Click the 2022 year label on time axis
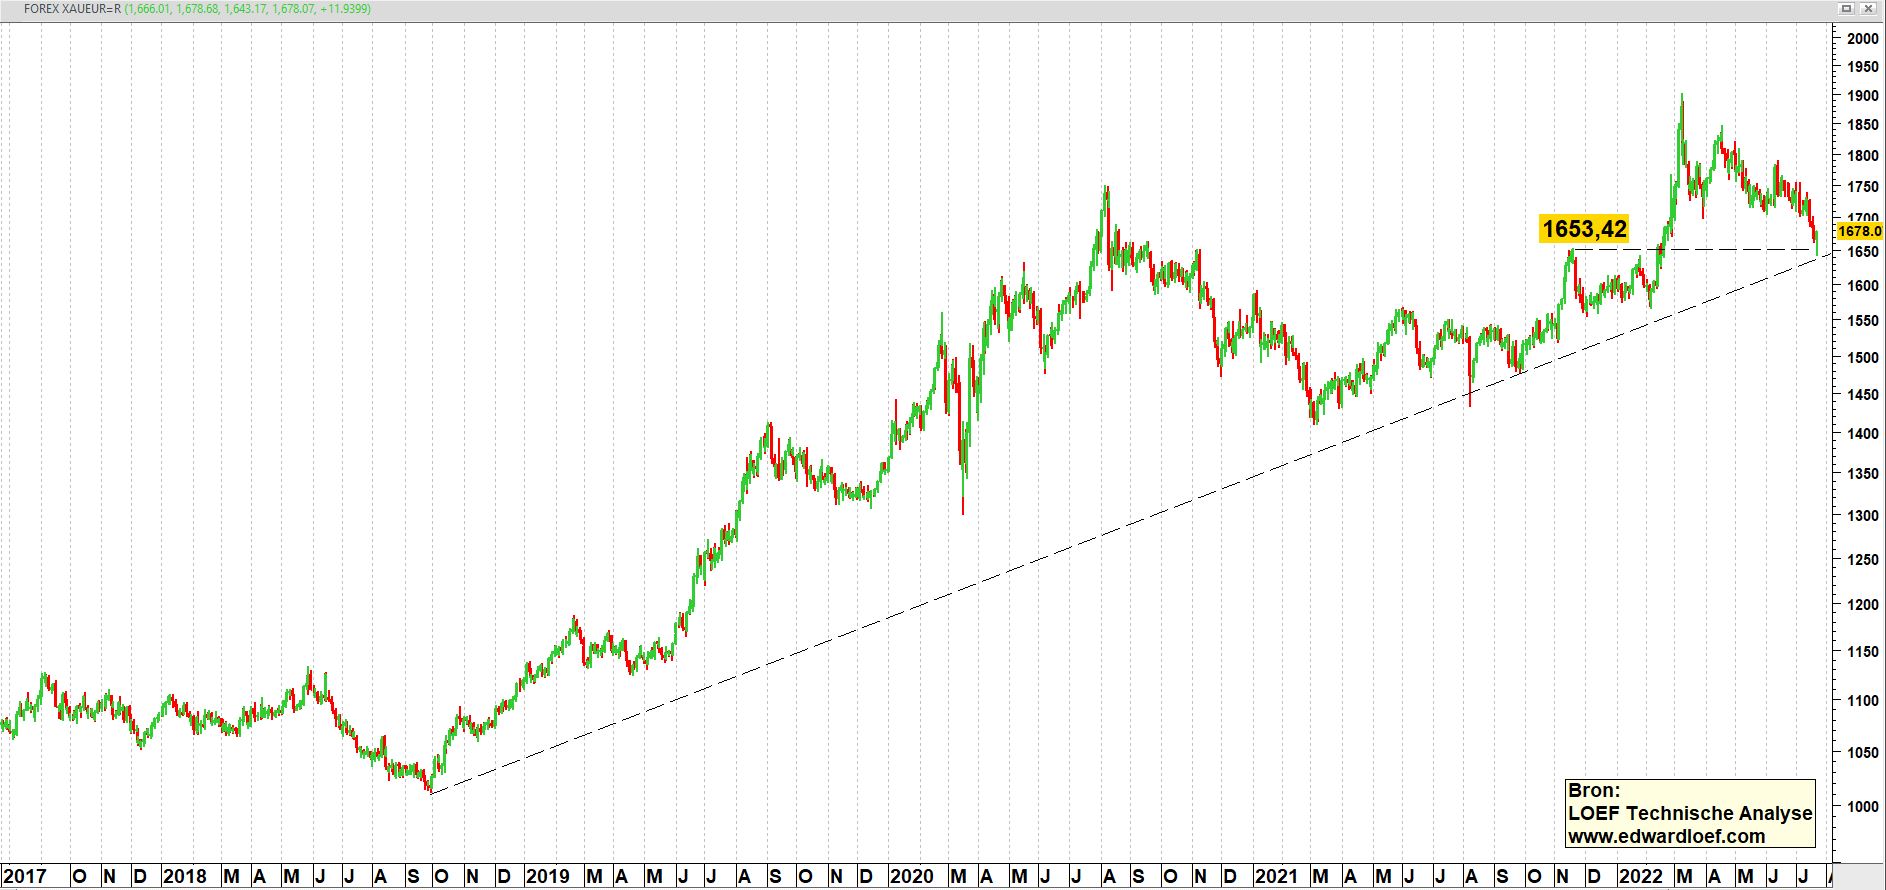Image resolution: width=1886 pixels, height=890 pixels. [x=1641, y=877]
